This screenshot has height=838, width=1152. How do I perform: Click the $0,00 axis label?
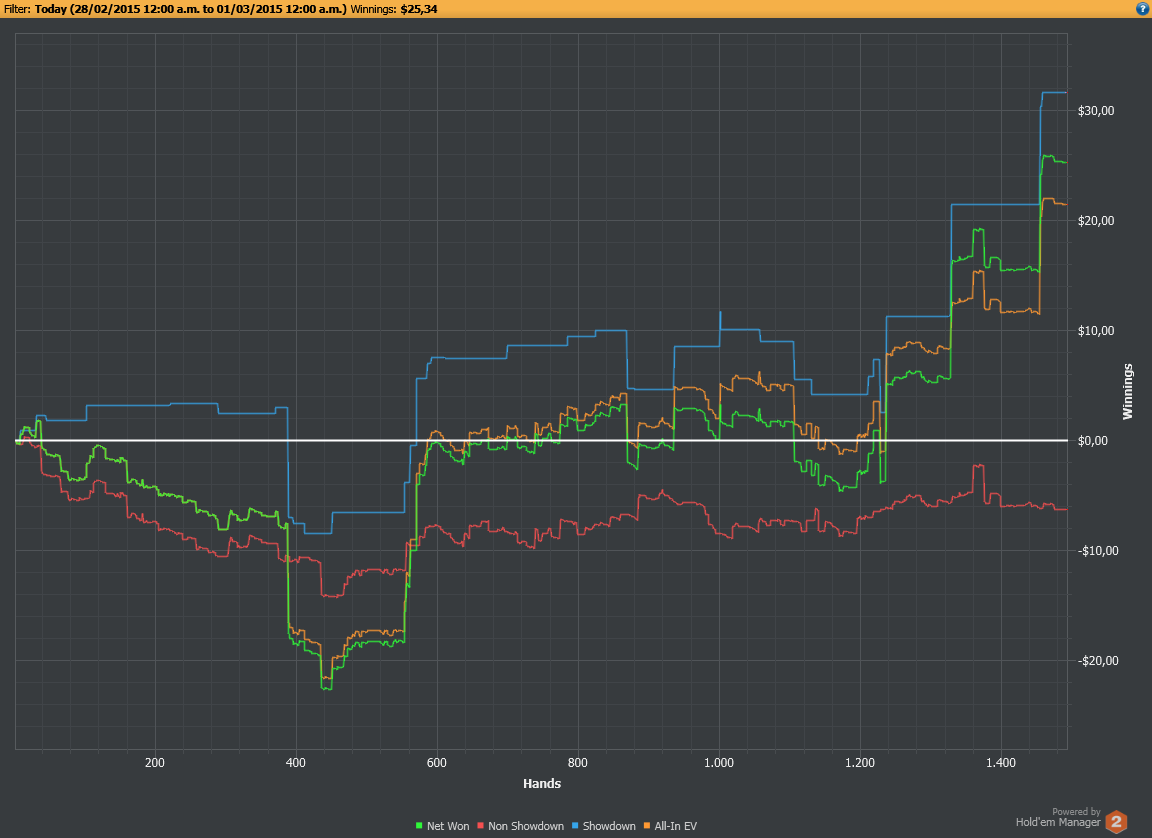click(1093, 441)
